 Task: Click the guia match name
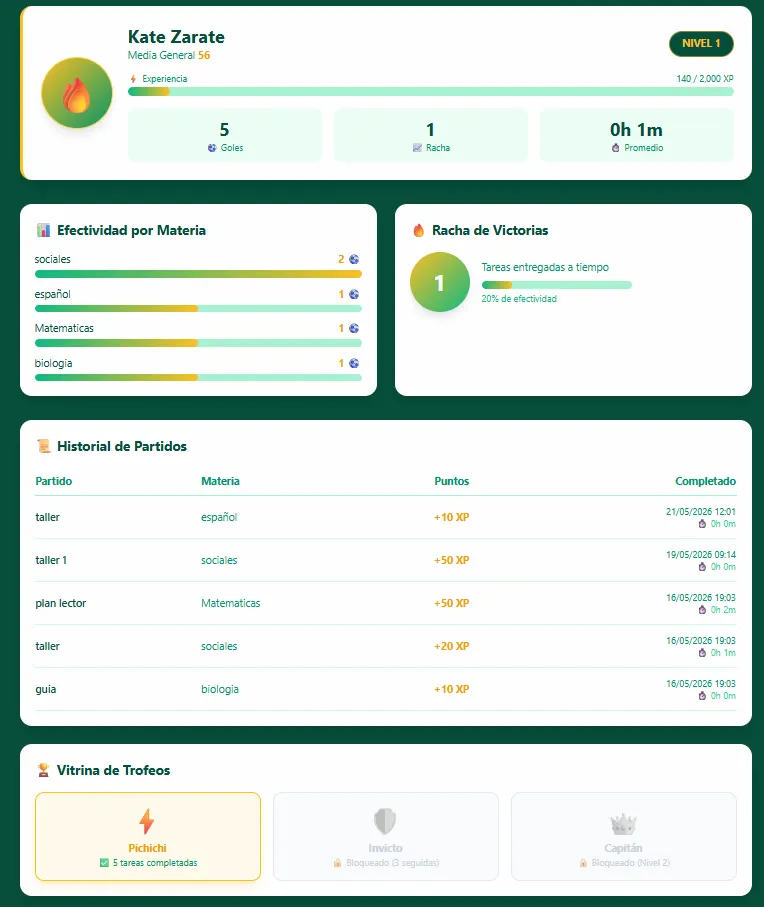tap(46, 690)
